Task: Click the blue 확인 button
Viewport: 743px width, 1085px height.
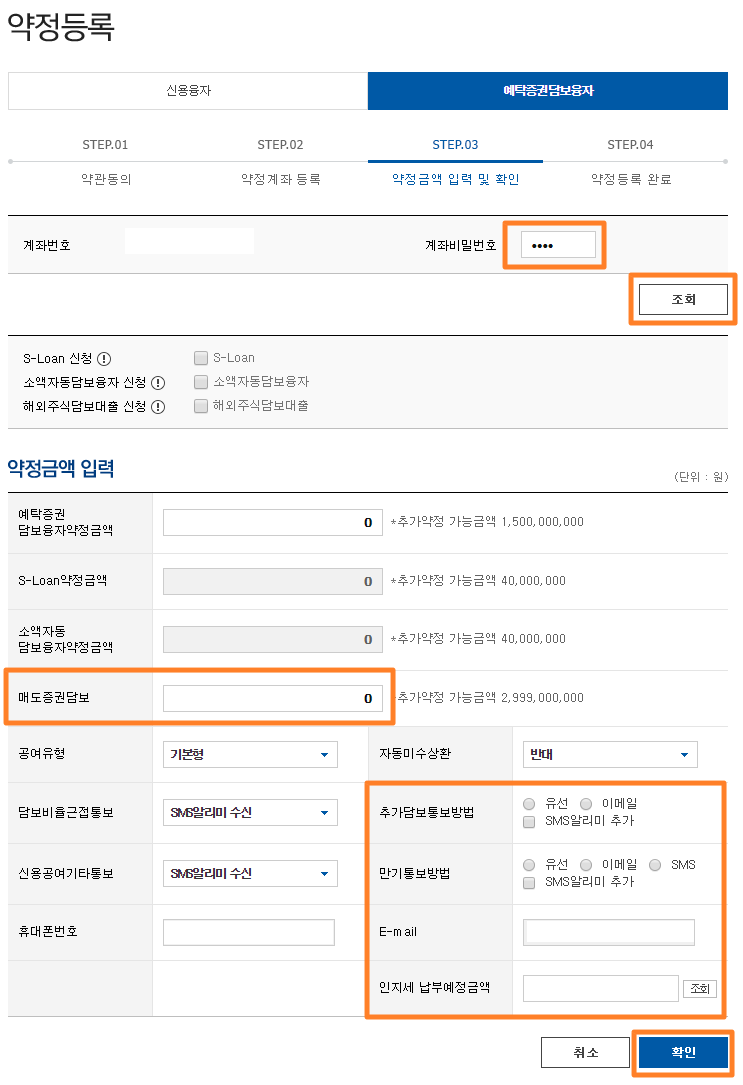Action: pyautogui.click(x=684, y=1052)
